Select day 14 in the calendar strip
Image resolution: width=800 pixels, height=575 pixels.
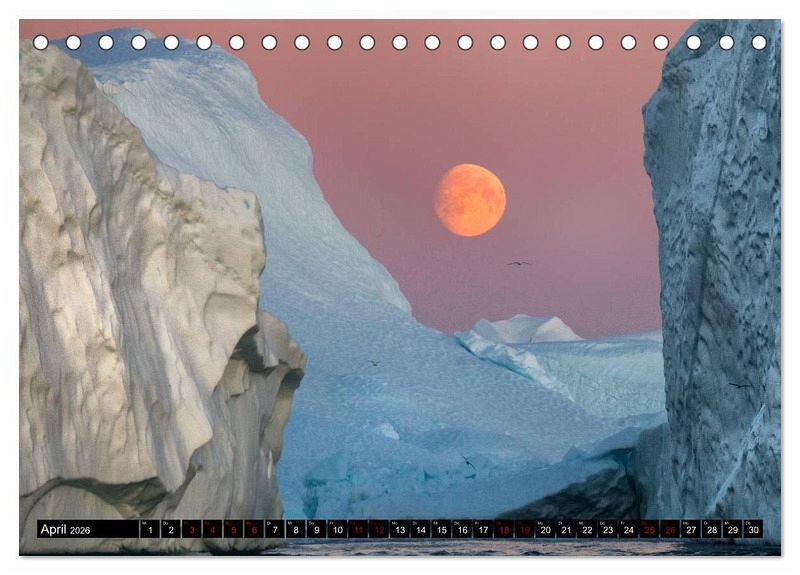(x=420, y=530)
